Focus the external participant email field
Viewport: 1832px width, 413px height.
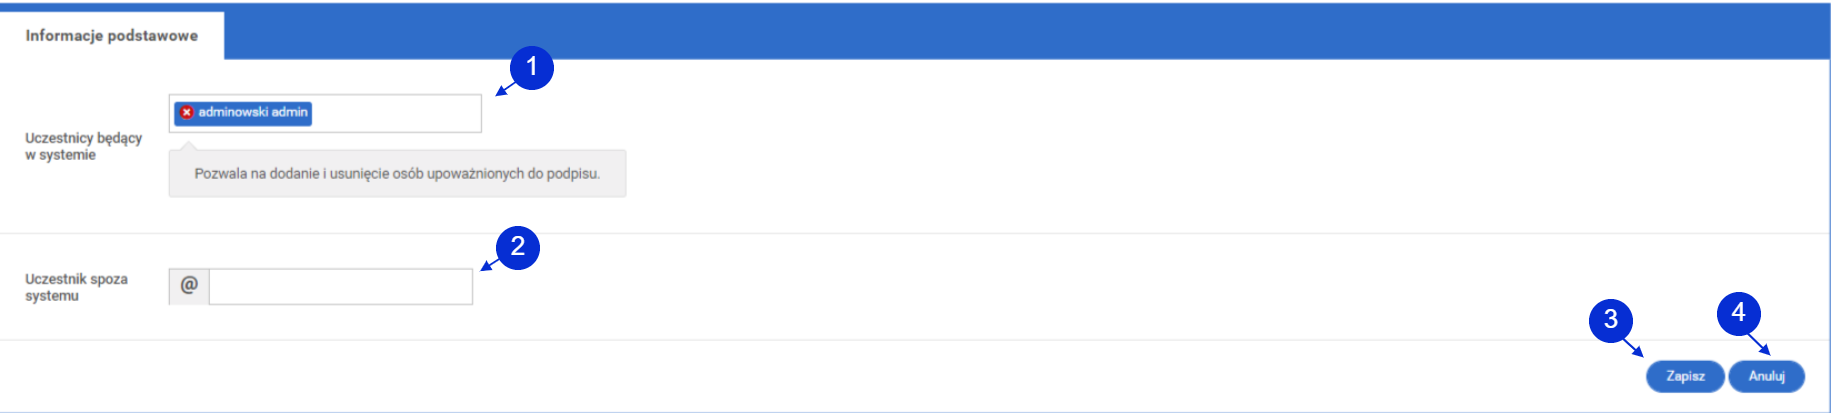(x=341, y=286)
